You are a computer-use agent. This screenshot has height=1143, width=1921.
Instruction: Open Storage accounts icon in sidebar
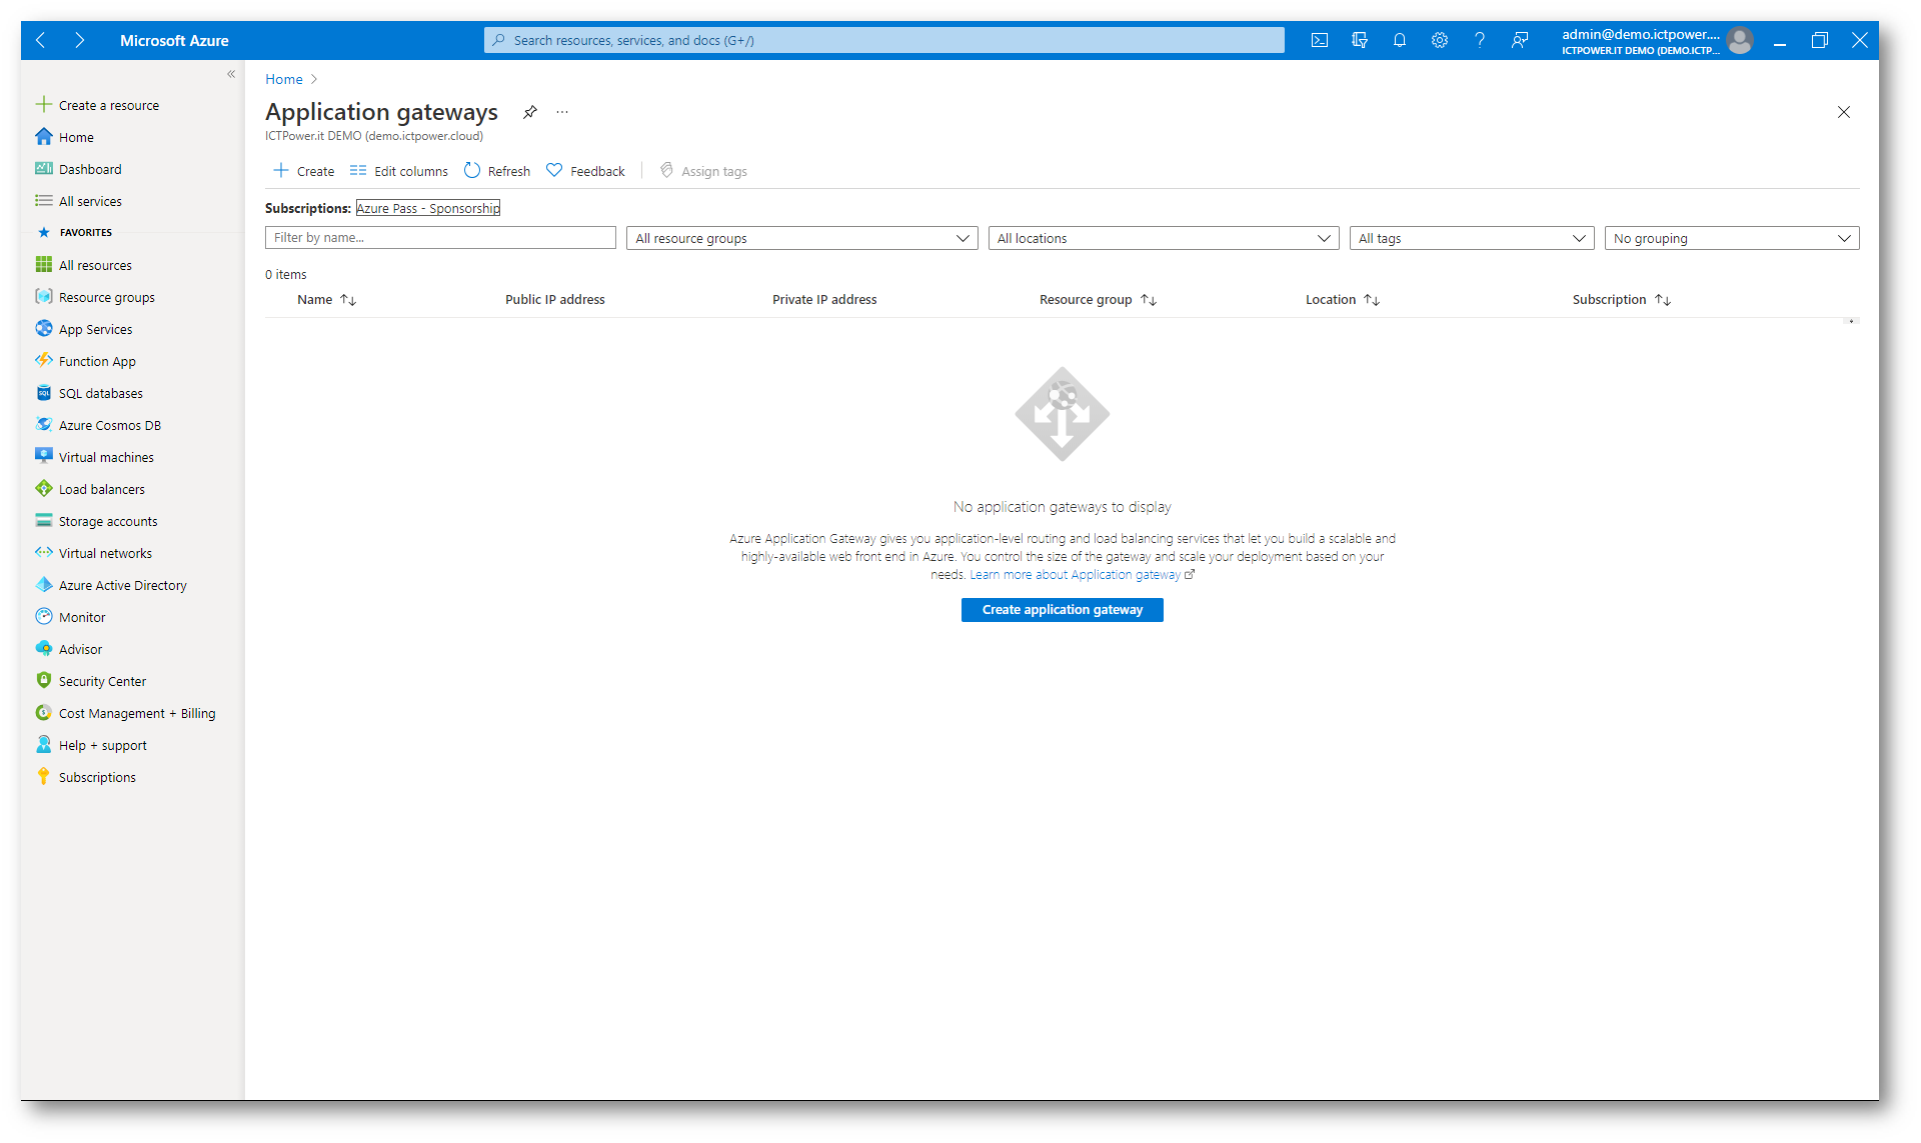[44, 521]
